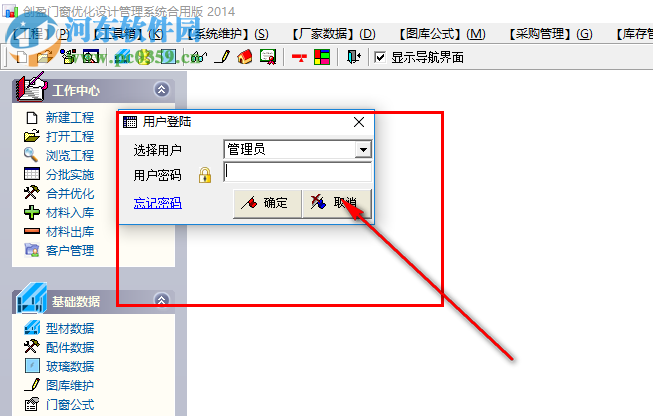Click the 确定 button in login dialog
The image size is (653, 416).
coord(267,203)
